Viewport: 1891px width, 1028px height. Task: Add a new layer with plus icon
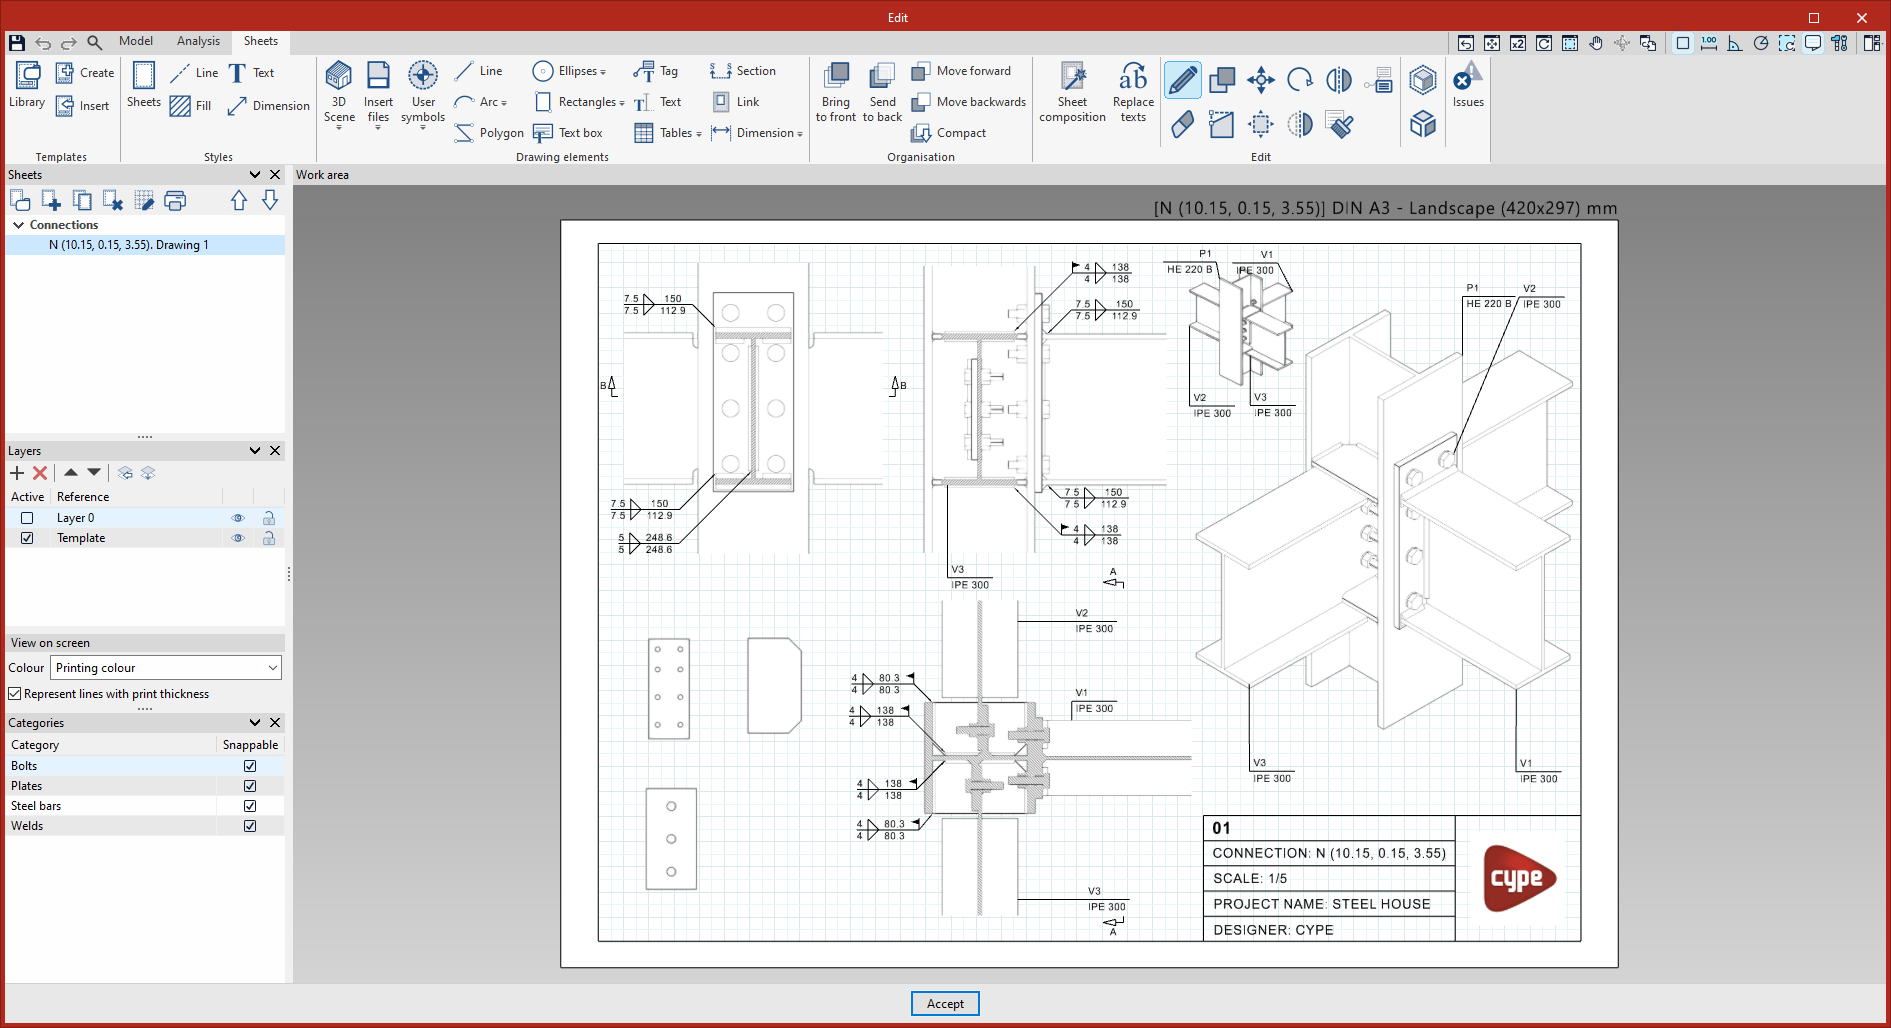pos(17,473)
